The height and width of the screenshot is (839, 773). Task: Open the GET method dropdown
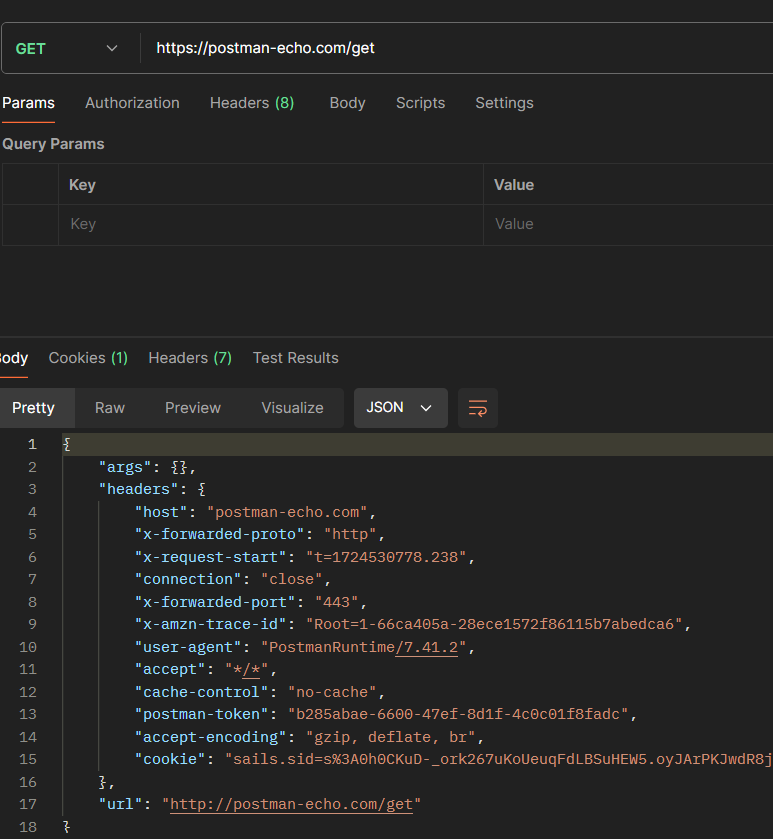(x=67, y=49)
